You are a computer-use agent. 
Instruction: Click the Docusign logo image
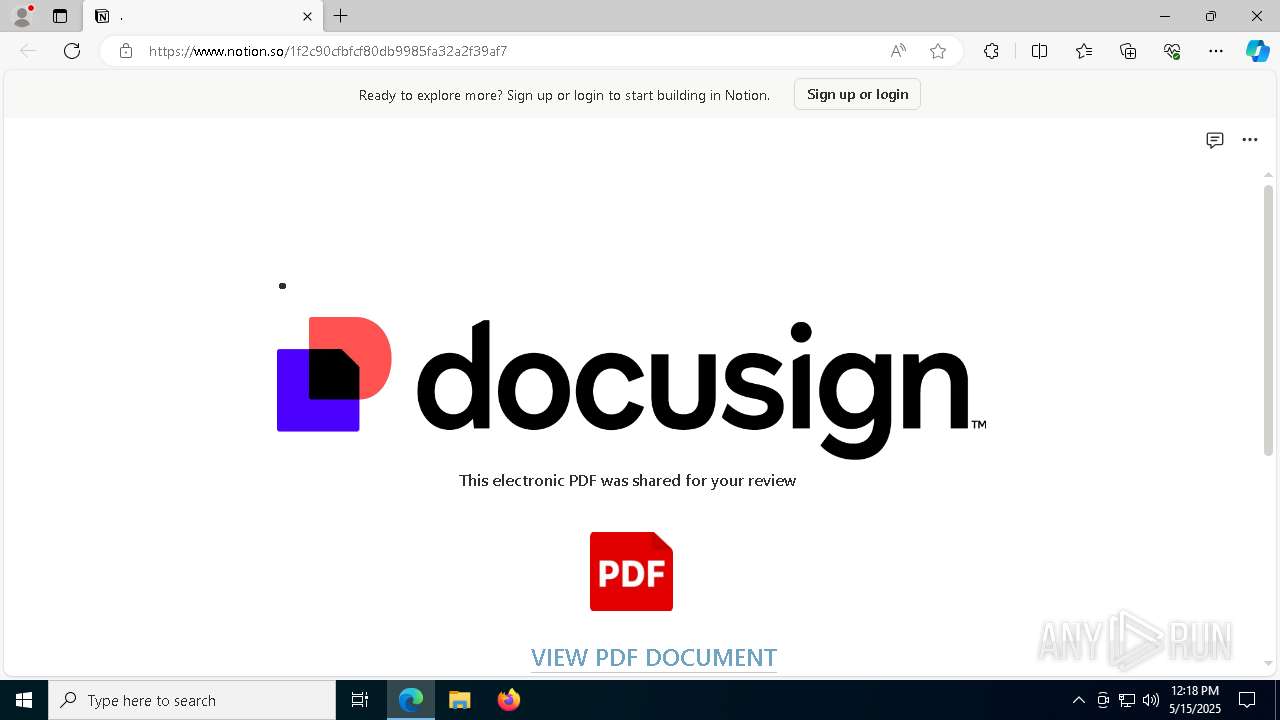(x=631, y=388)
